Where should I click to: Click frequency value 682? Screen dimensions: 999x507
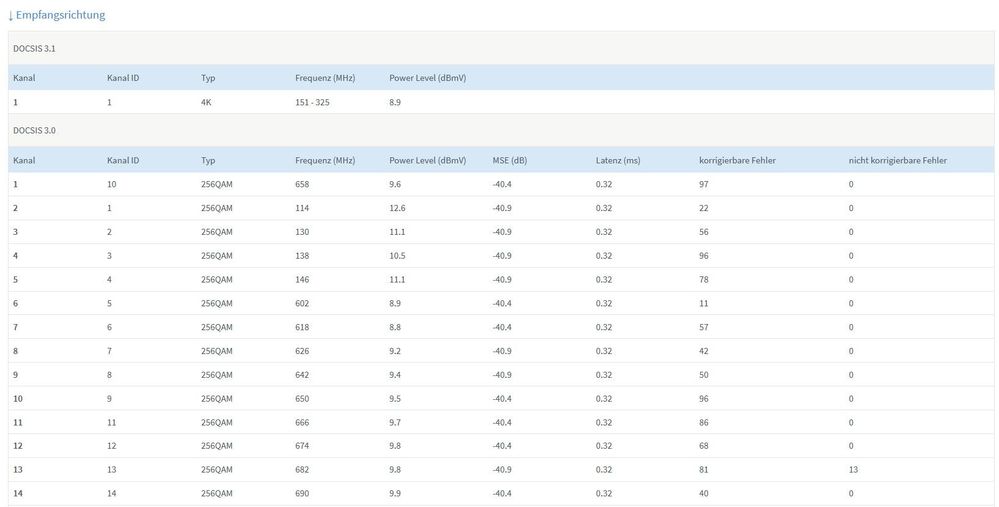302,470
